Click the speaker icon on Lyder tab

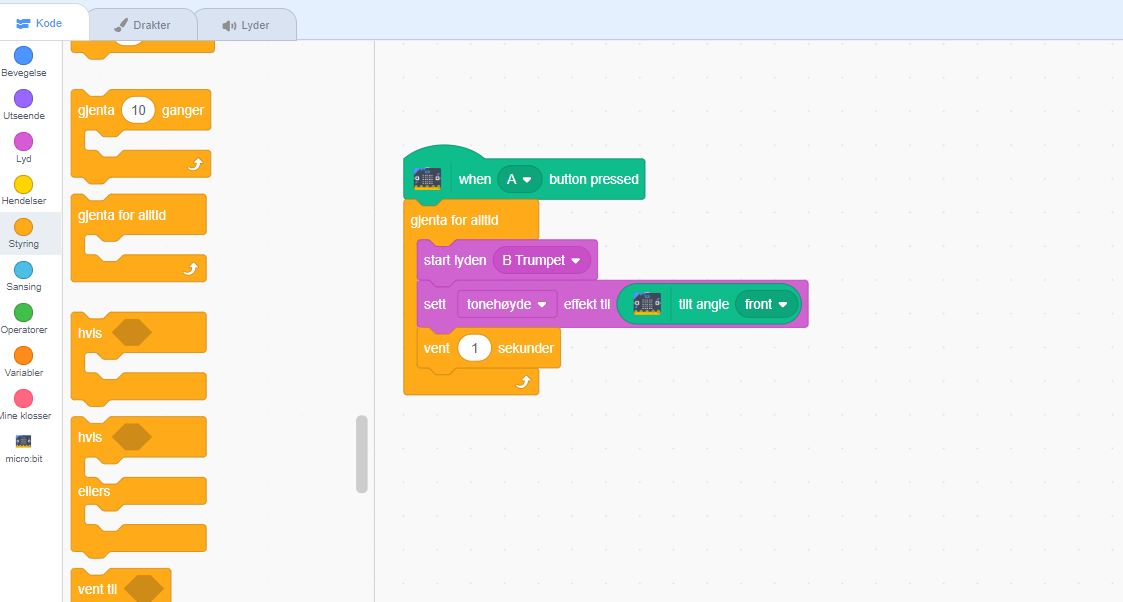point(229,26)
